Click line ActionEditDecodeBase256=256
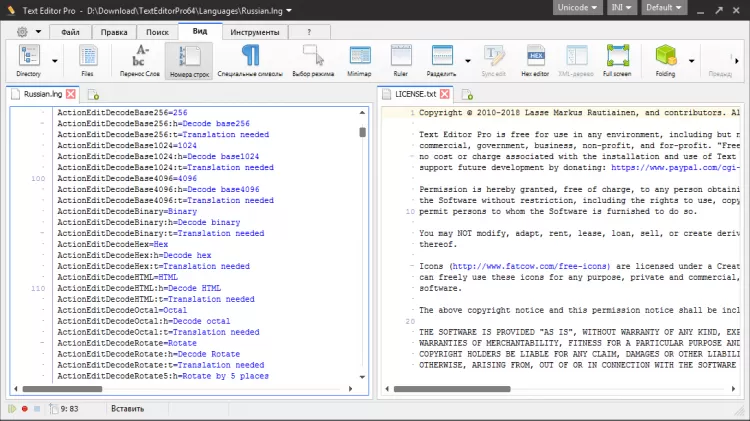This screenshot has width=750, height=421. click(122, 112)
